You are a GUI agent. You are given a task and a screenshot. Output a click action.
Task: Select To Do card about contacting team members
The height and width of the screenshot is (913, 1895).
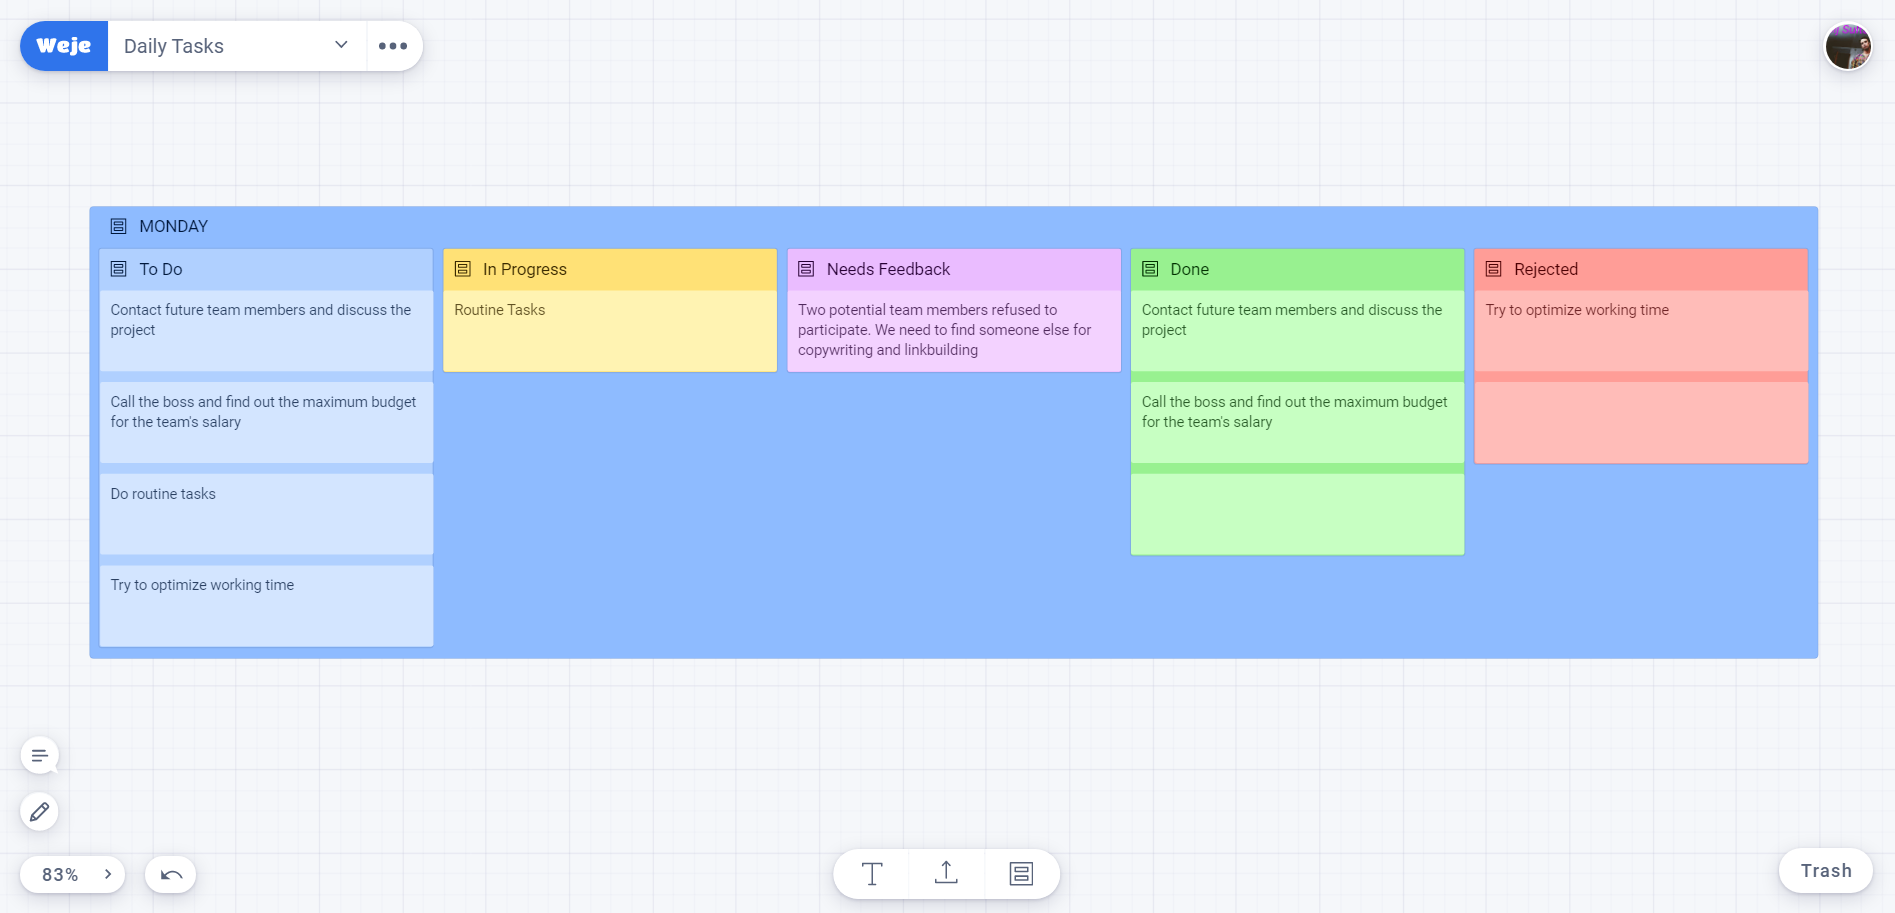[266, 331]
